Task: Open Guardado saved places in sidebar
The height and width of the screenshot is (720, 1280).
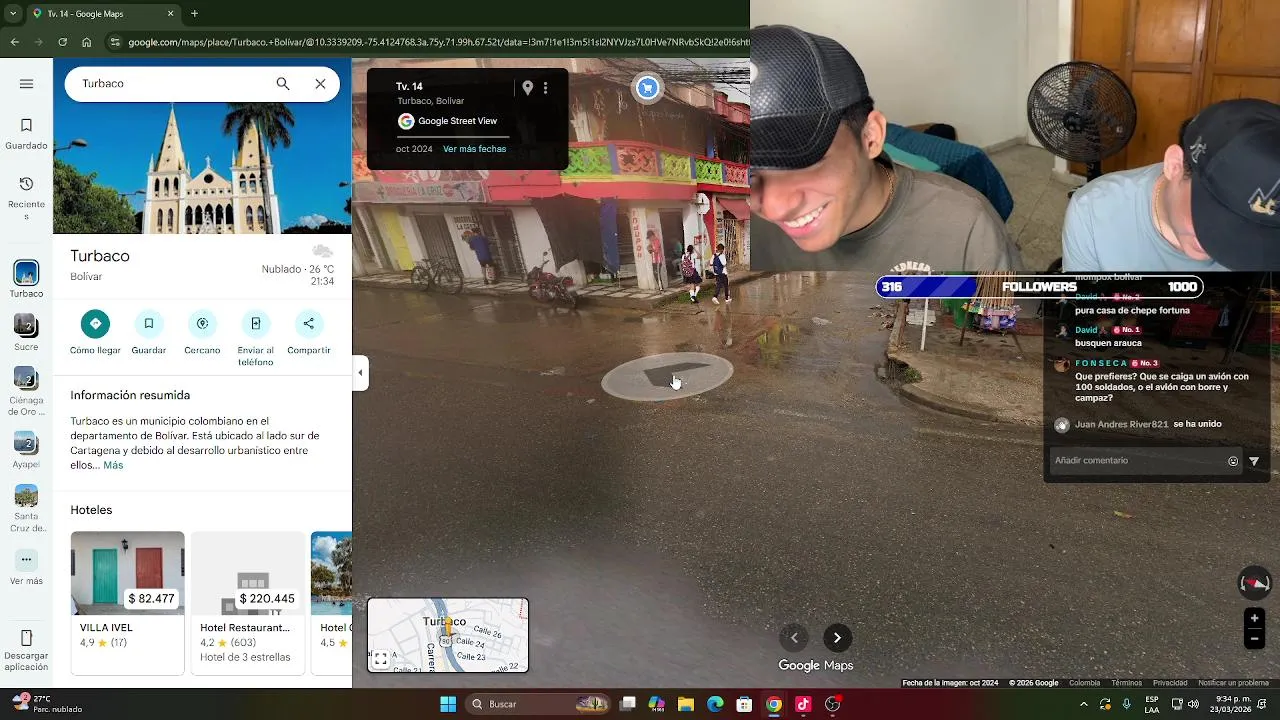Action: coord(26,134)
